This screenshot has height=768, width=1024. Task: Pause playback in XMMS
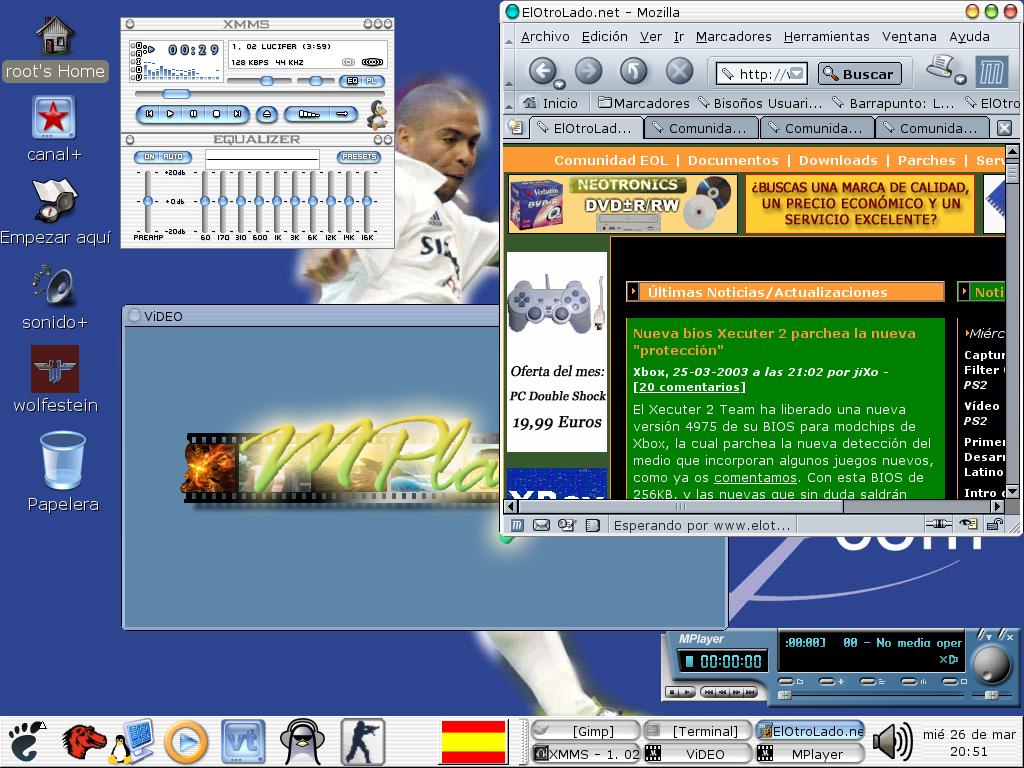pyautogui.click(x=193, y=114)
